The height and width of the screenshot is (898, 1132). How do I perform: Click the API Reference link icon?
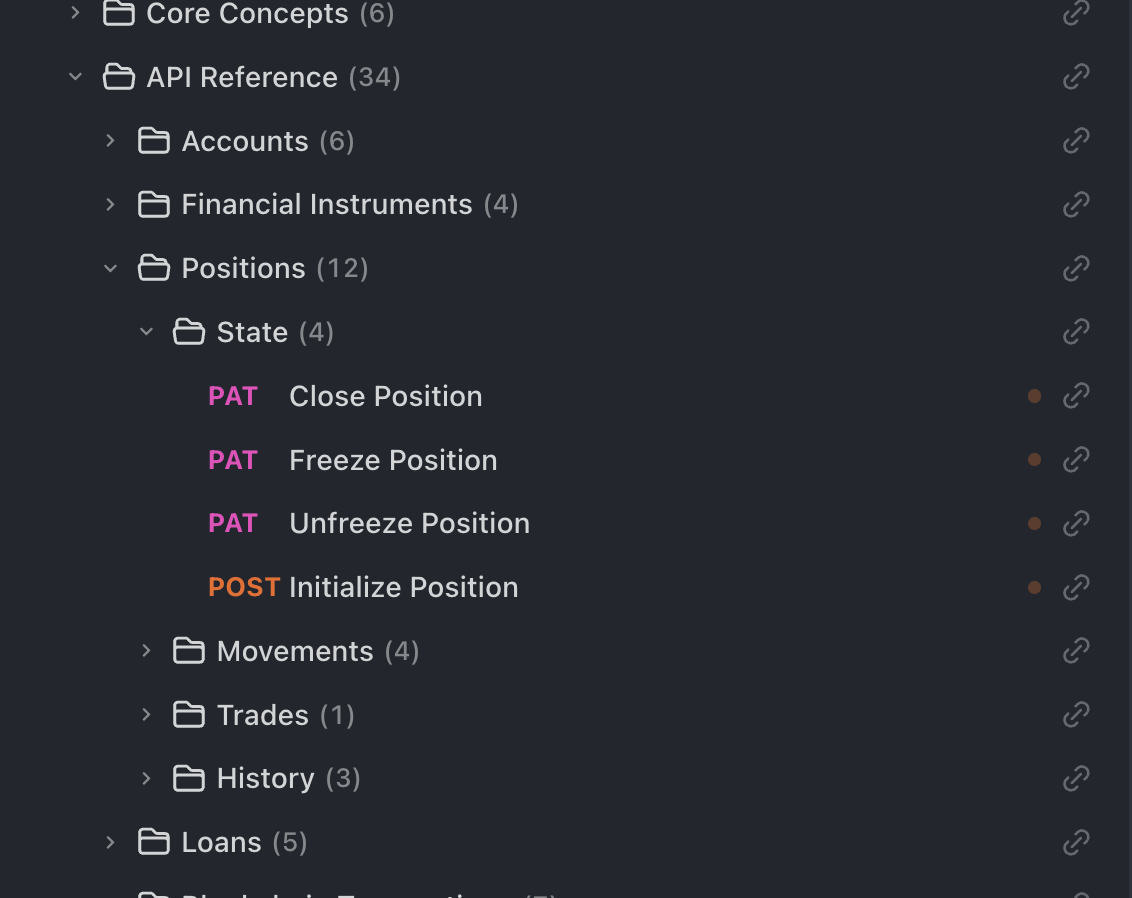coord(1076,77)
